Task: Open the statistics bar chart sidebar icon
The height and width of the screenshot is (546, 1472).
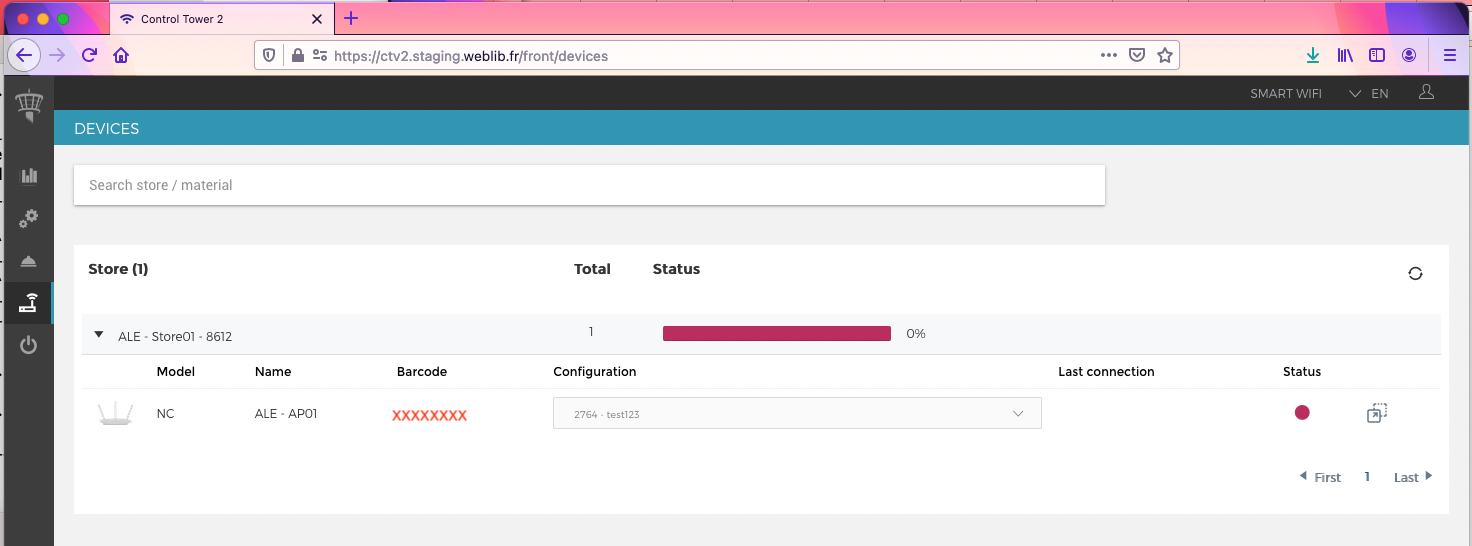Action: pyautogui.click(x=29, y=176)
